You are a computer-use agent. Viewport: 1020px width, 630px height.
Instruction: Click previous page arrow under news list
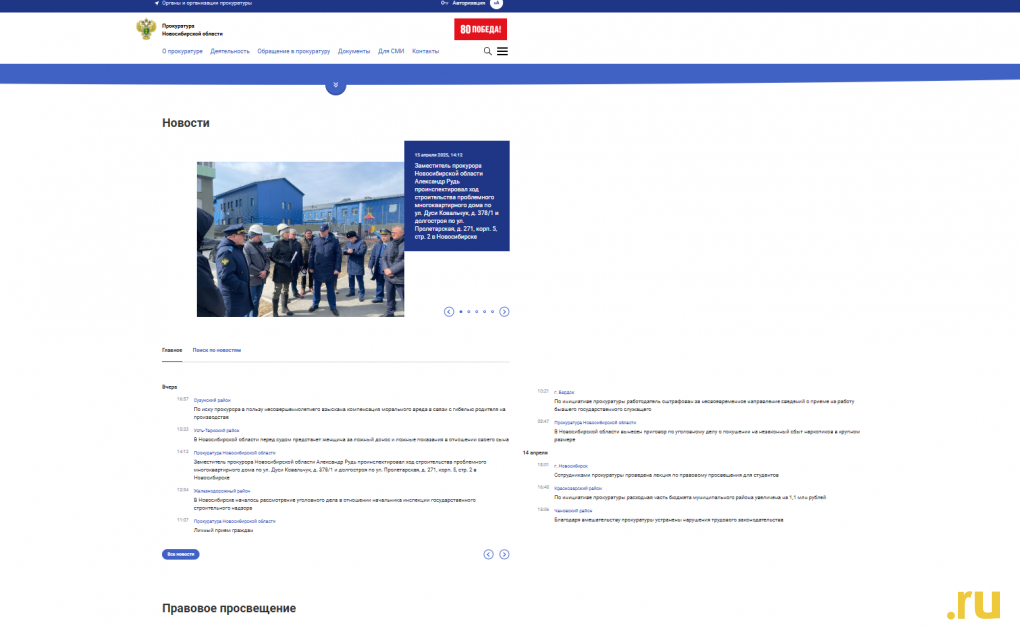(x=489, y=554)
